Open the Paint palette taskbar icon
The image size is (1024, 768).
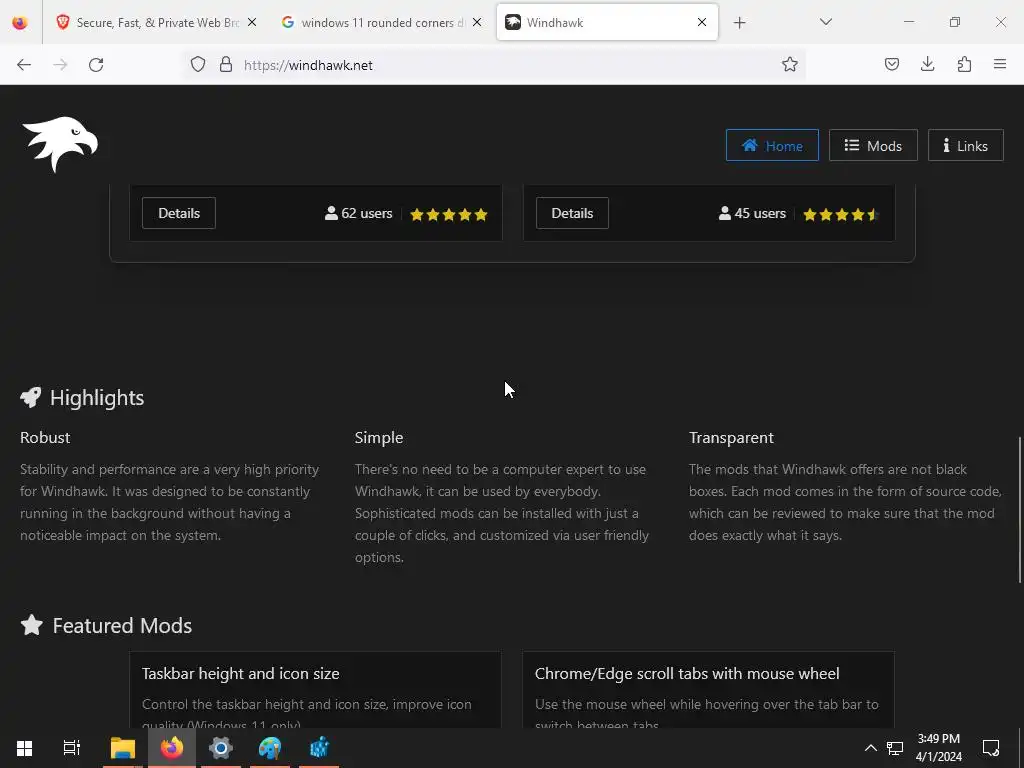[270, 748]
